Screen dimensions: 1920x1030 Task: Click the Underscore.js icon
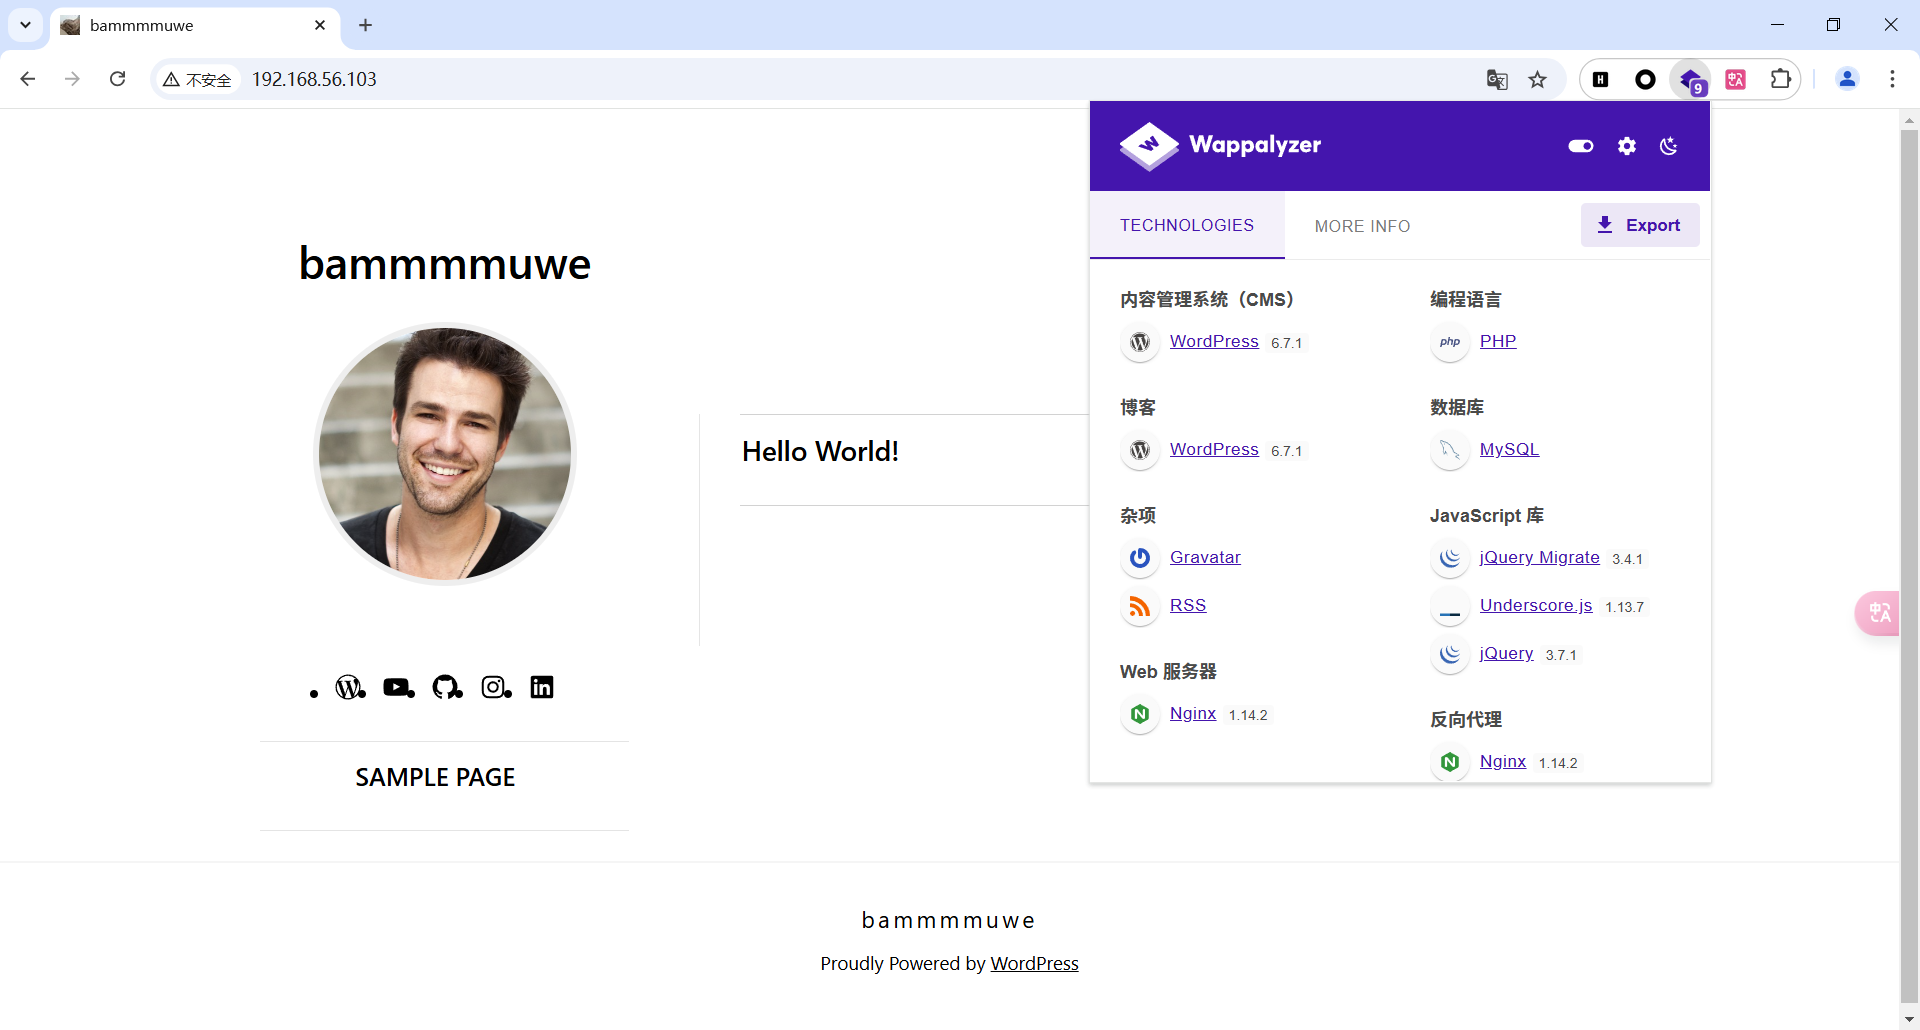(x=1450, y=606)
